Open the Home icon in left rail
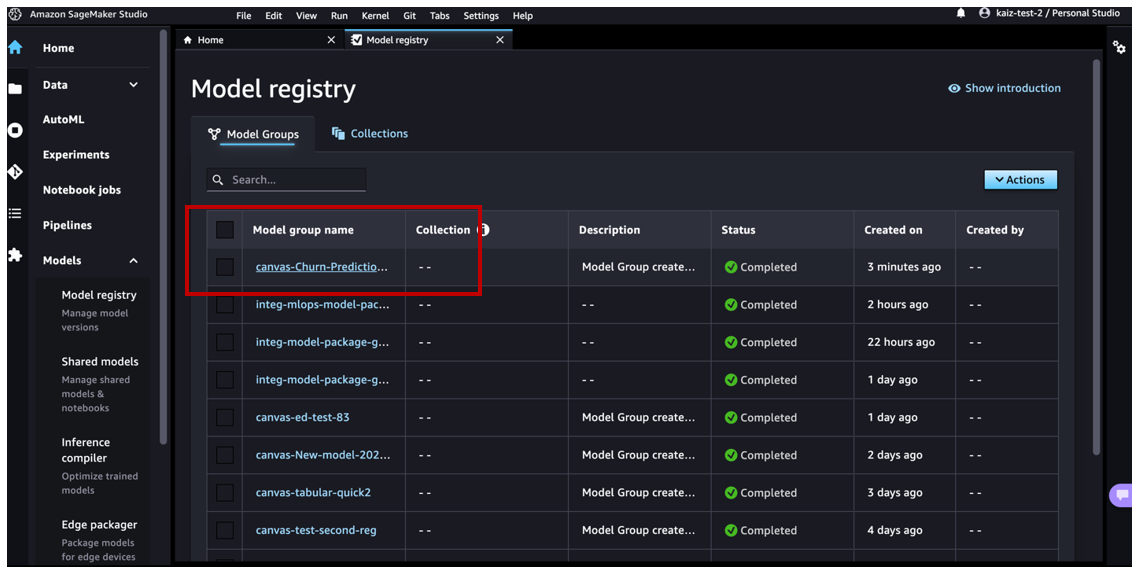Screen dimensions: 1138x572 pyautogui.click(x=15, y=48)
